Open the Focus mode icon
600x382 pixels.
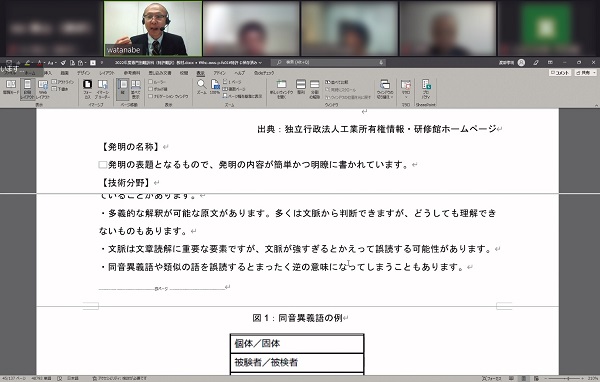(x=88, y=89)
